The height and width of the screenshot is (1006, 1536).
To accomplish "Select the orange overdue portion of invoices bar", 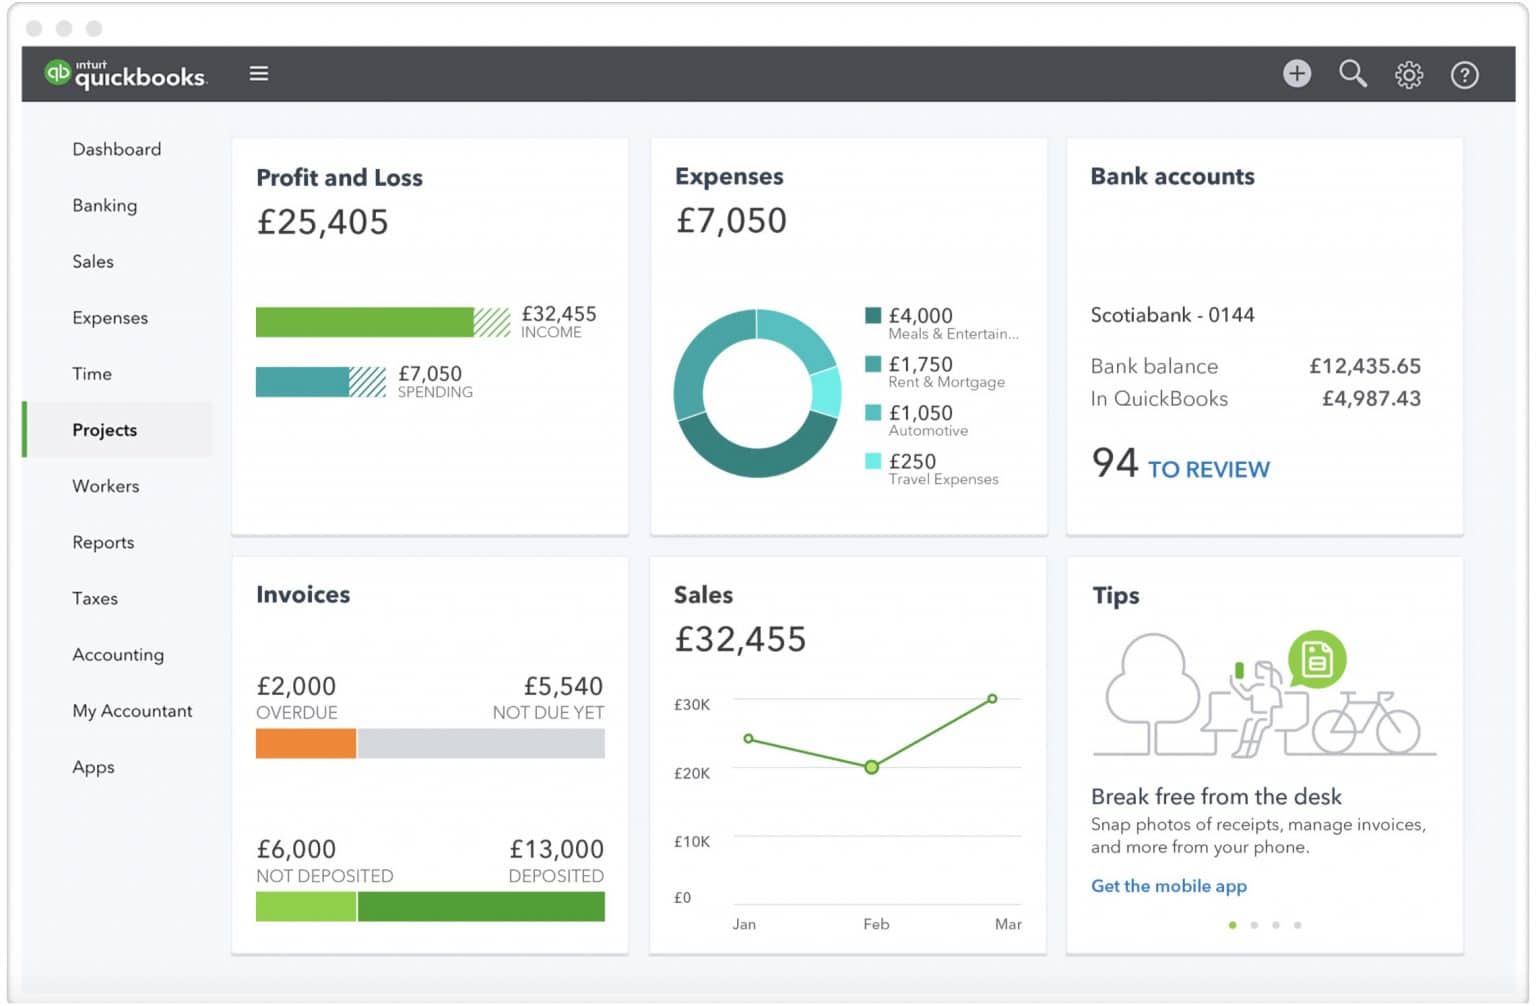I will 305,743.
